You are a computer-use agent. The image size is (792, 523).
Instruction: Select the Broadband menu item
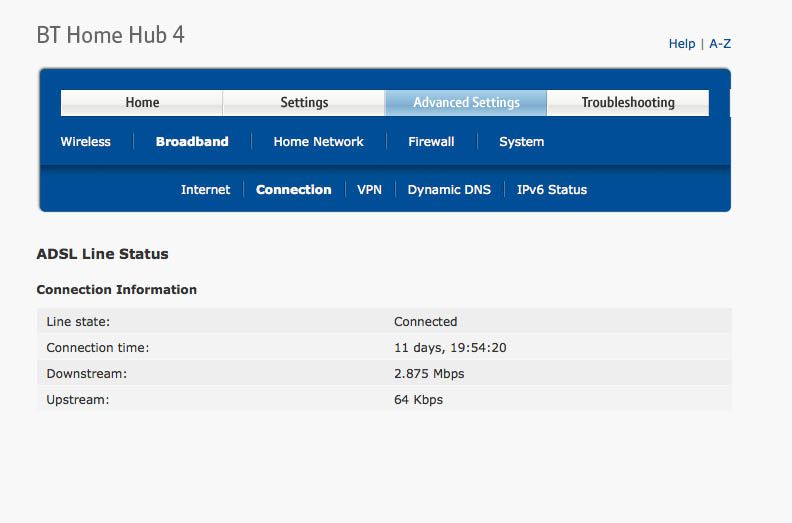[x=192, y=141]
